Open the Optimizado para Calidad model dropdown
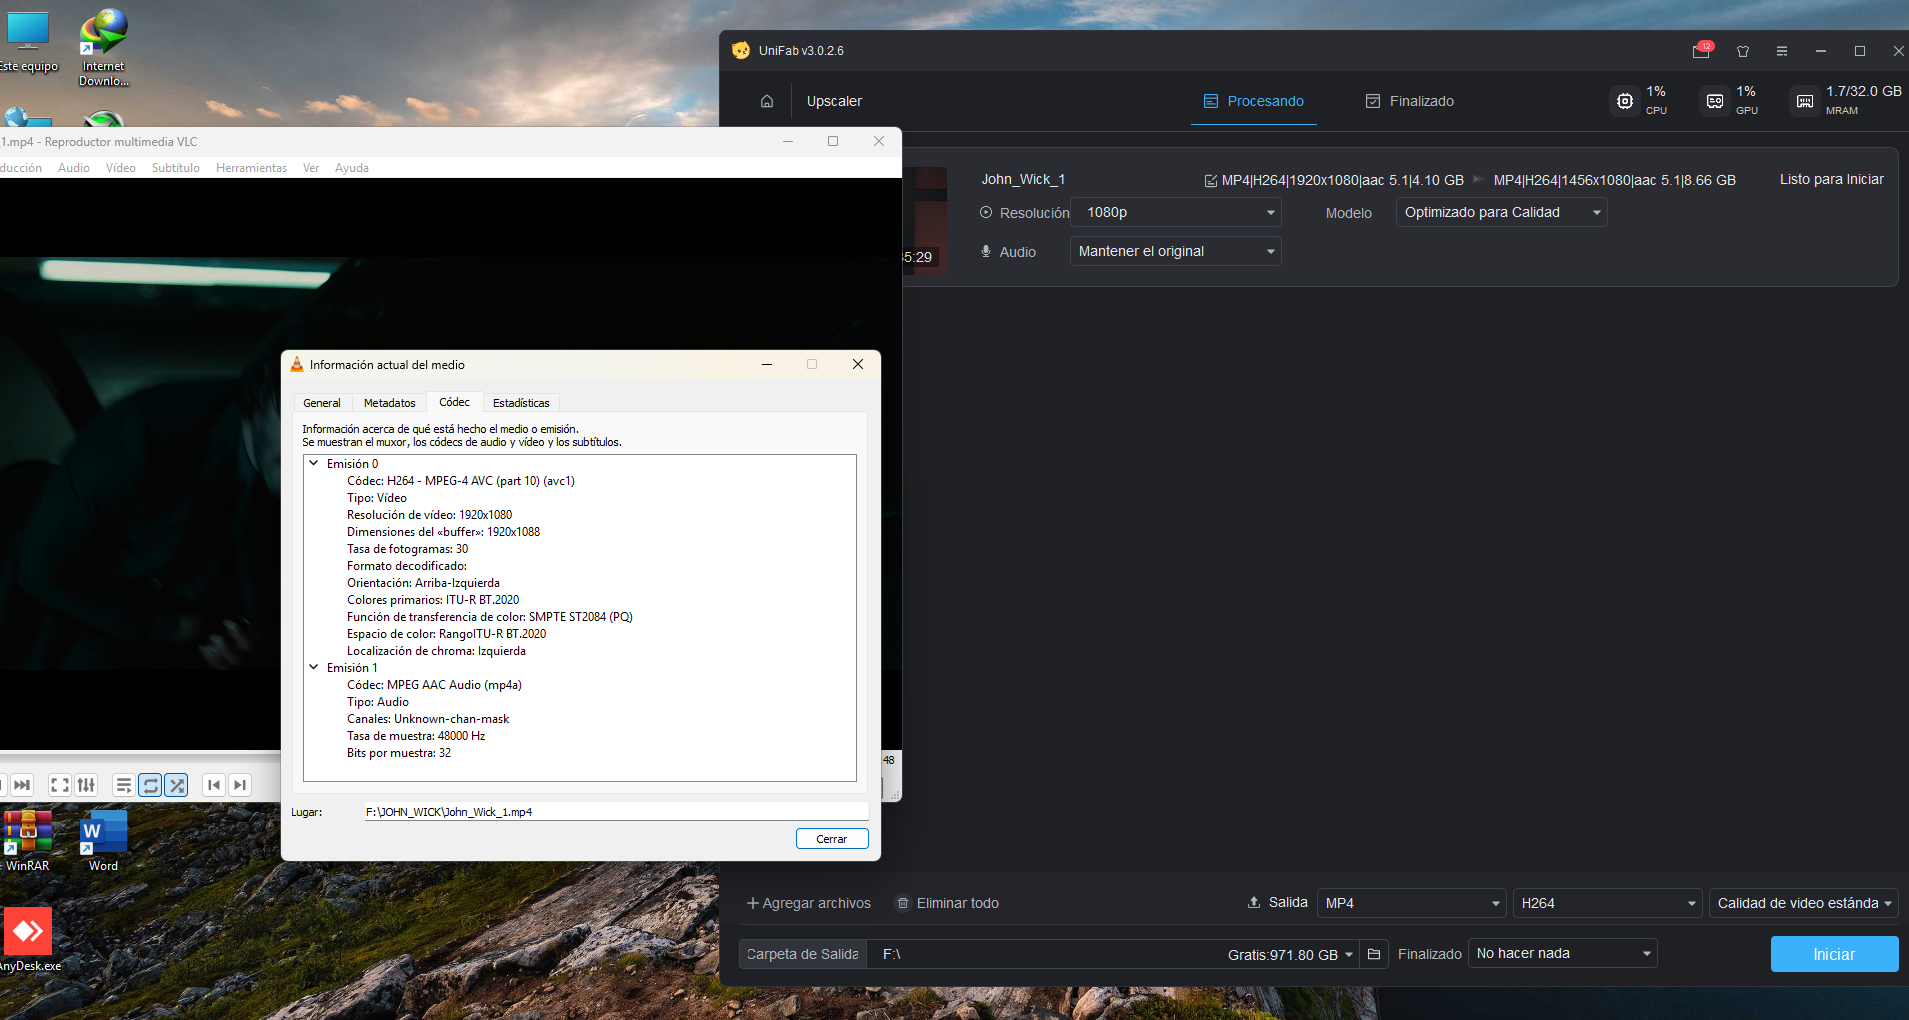1909x1020 pixels. [1502, 212]
